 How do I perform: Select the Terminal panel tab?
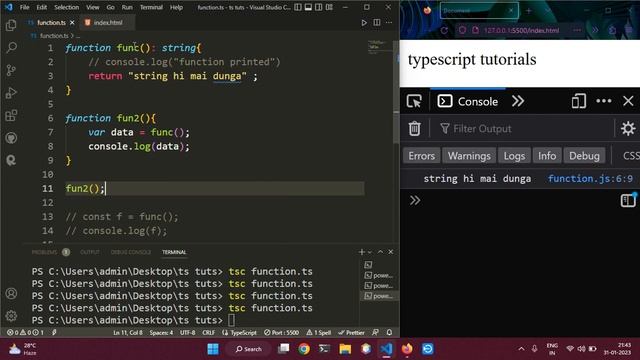tap(174, 252)
